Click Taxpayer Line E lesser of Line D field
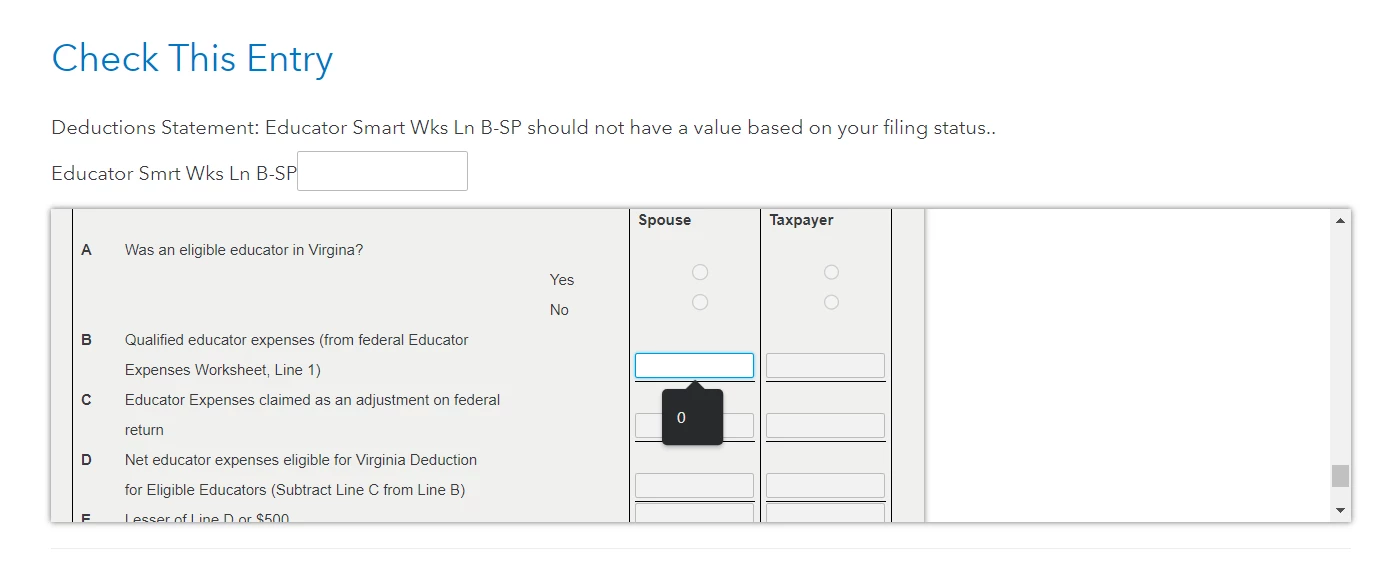This screenshot has height=578, width=1392. coord(825,512)
